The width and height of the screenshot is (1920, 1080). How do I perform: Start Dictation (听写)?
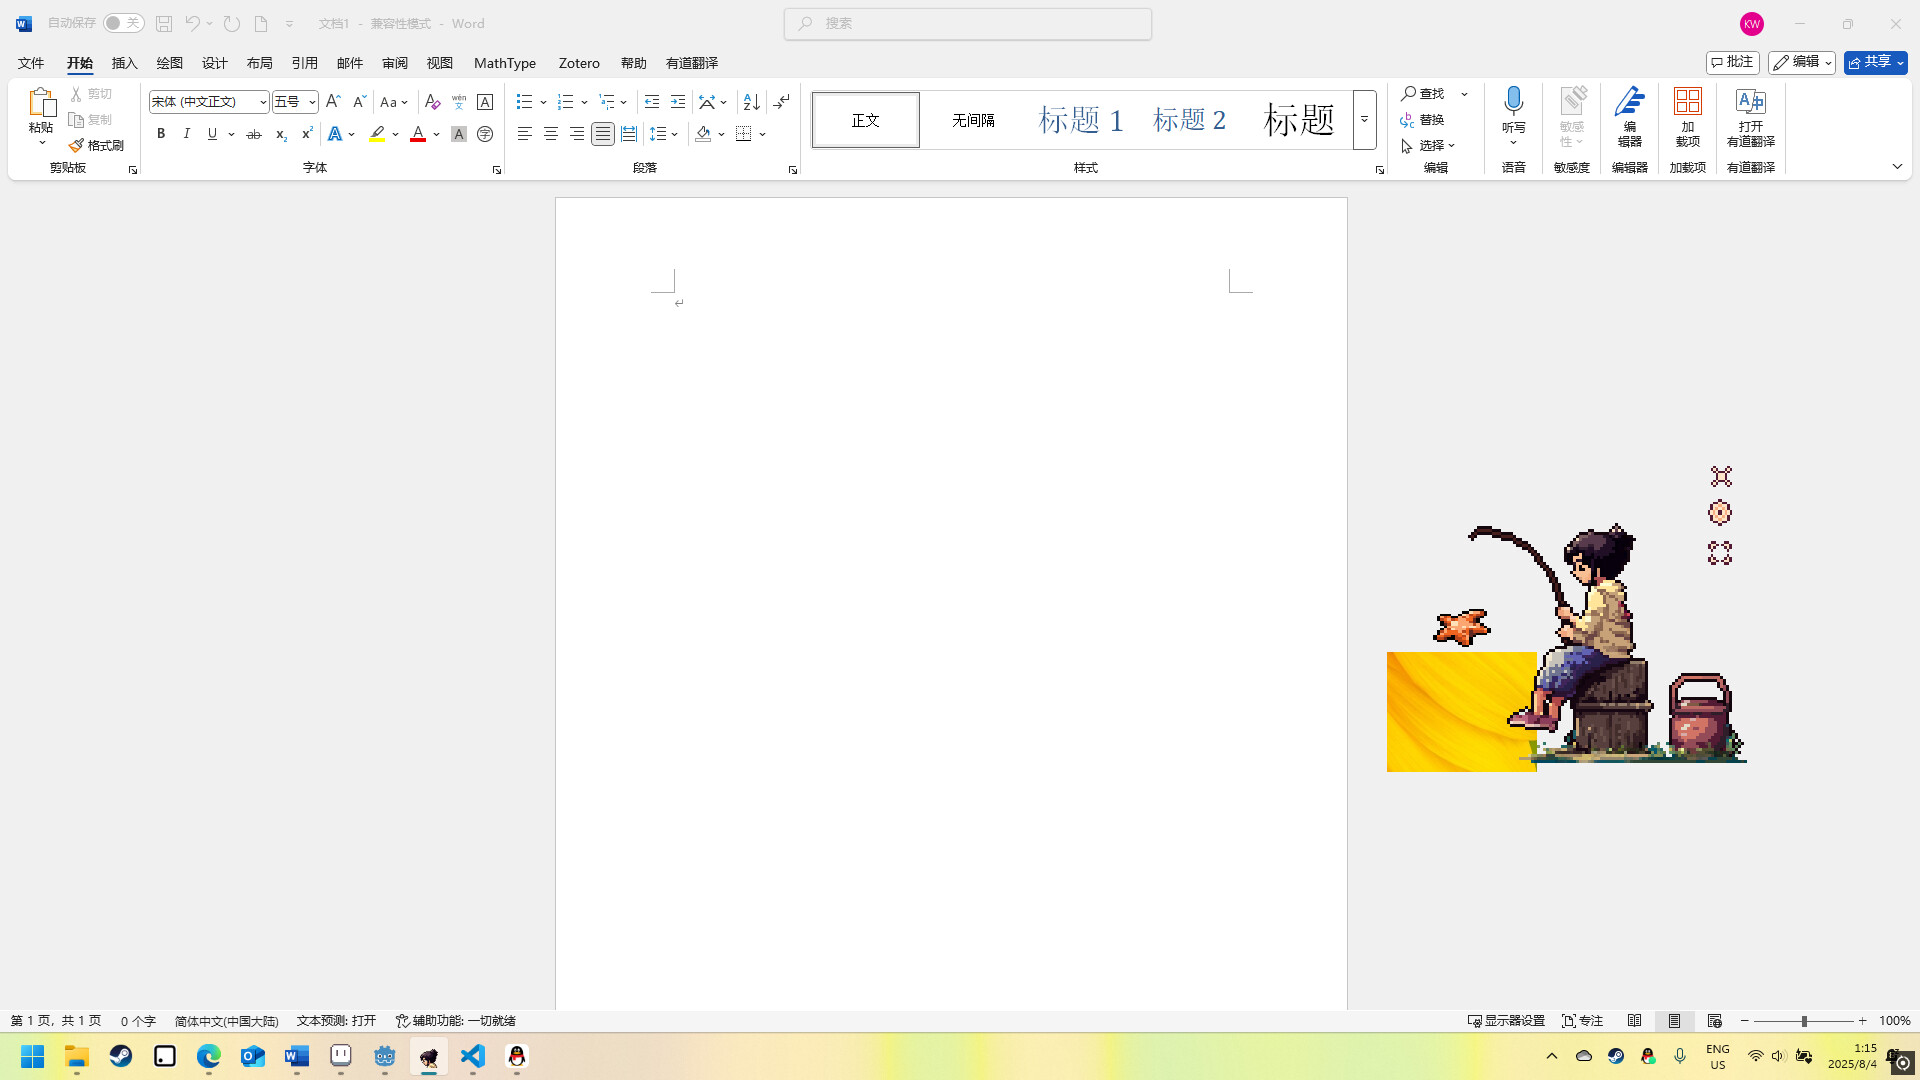1513,112
